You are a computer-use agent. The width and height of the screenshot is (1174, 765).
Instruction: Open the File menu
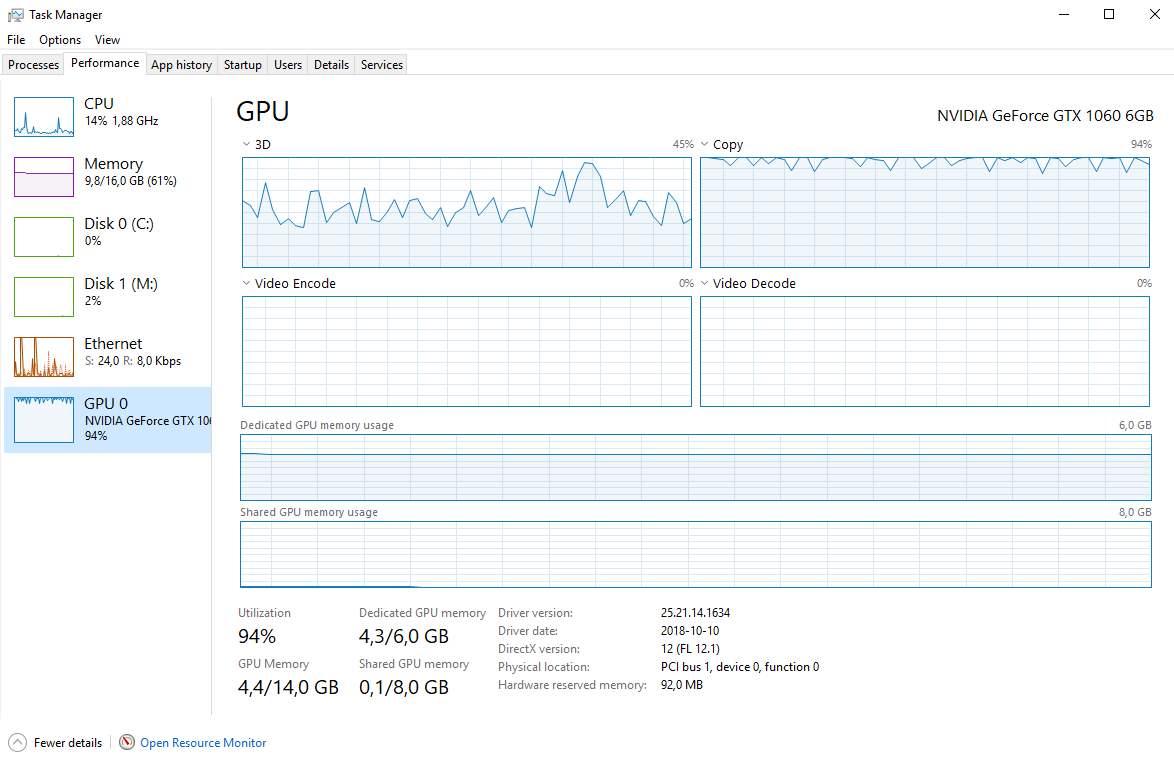[x=16, y=40]
